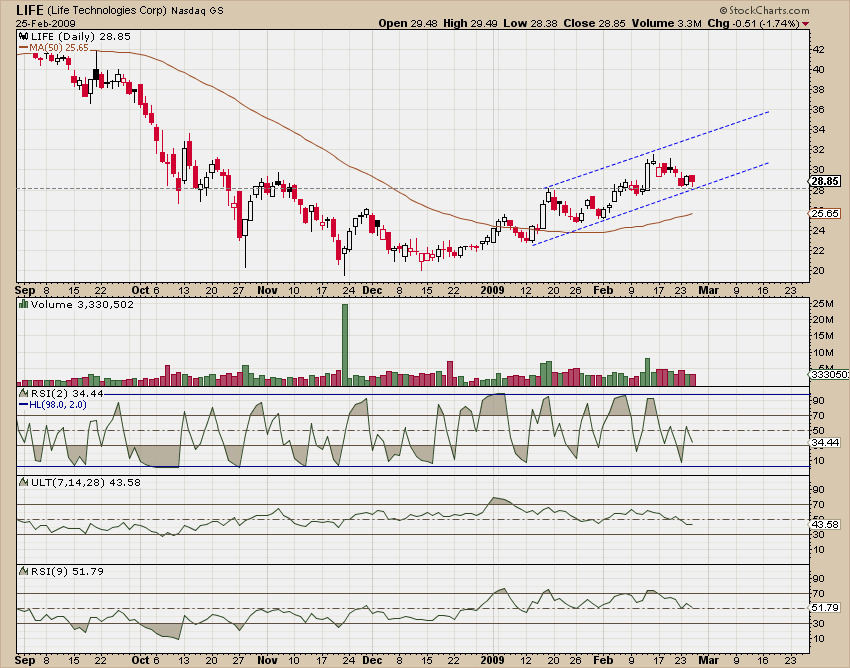
Task: Click the StockCharts.com copyright link
Action: (x=764, y=10)
